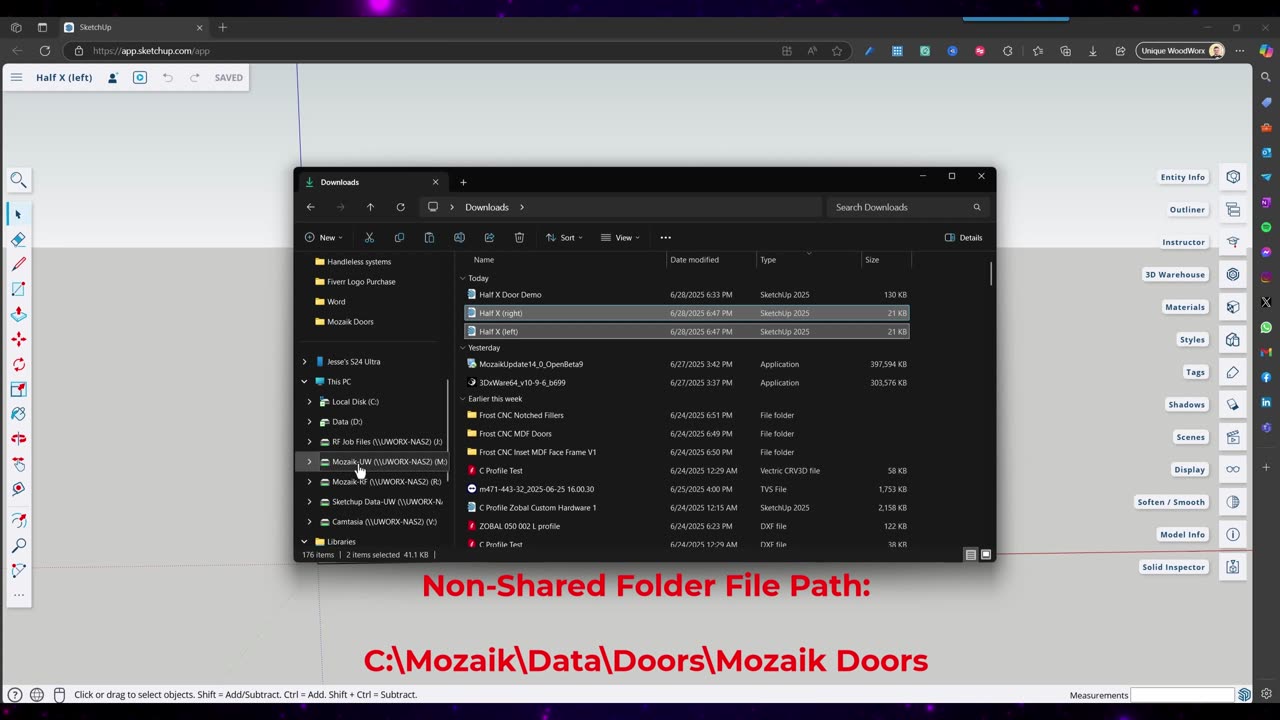Open the Styles panel icon
The width and height of the screenshot is (1280, 720).
[x=1233, y=339]
